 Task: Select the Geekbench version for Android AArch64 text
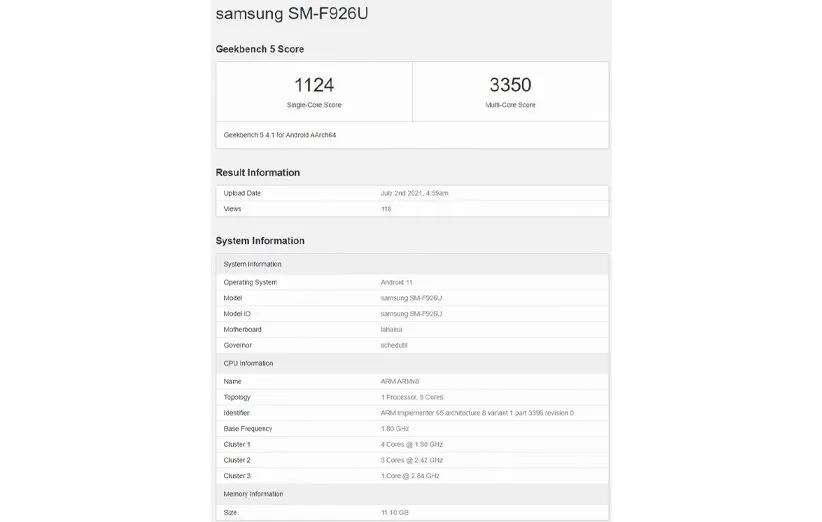[x=280, y=134]
